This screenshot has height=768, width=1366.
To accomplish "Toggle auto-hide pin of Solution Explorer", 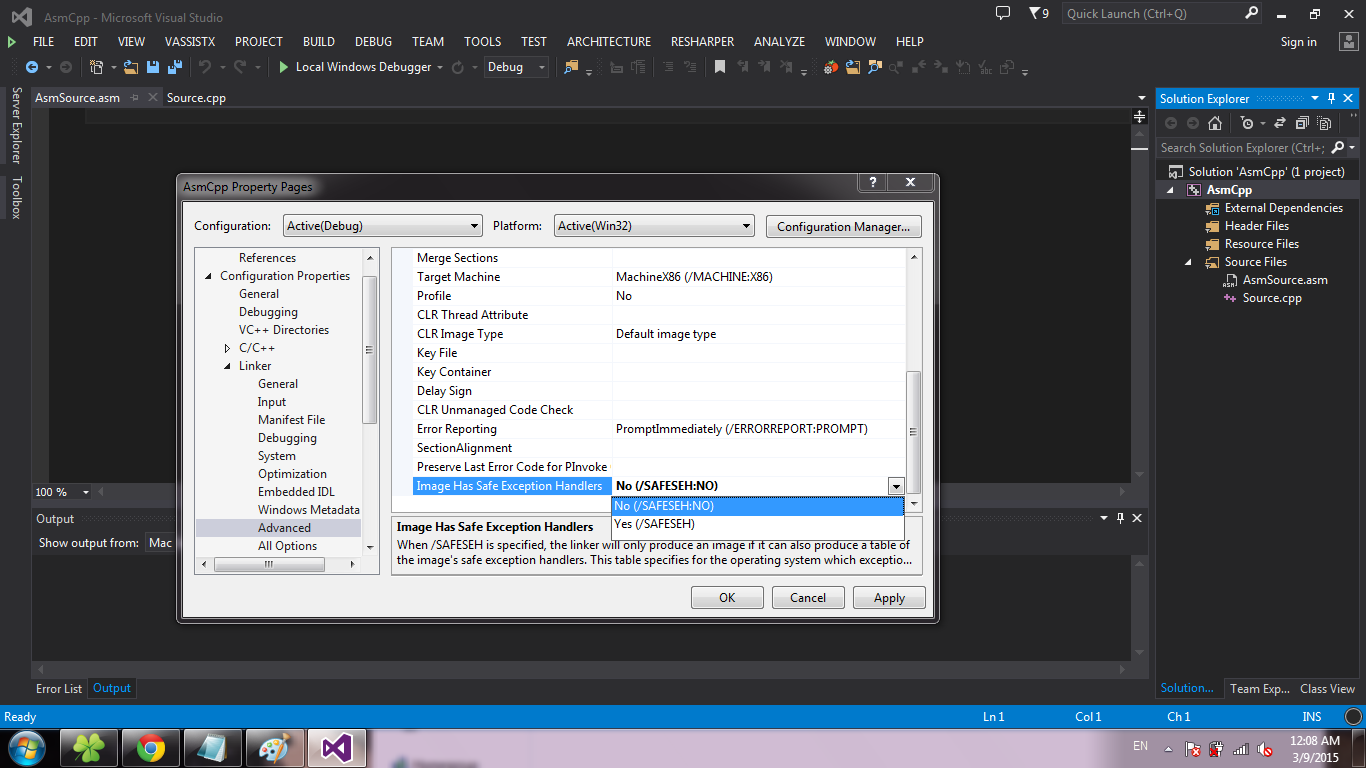I will (1332, 98).
